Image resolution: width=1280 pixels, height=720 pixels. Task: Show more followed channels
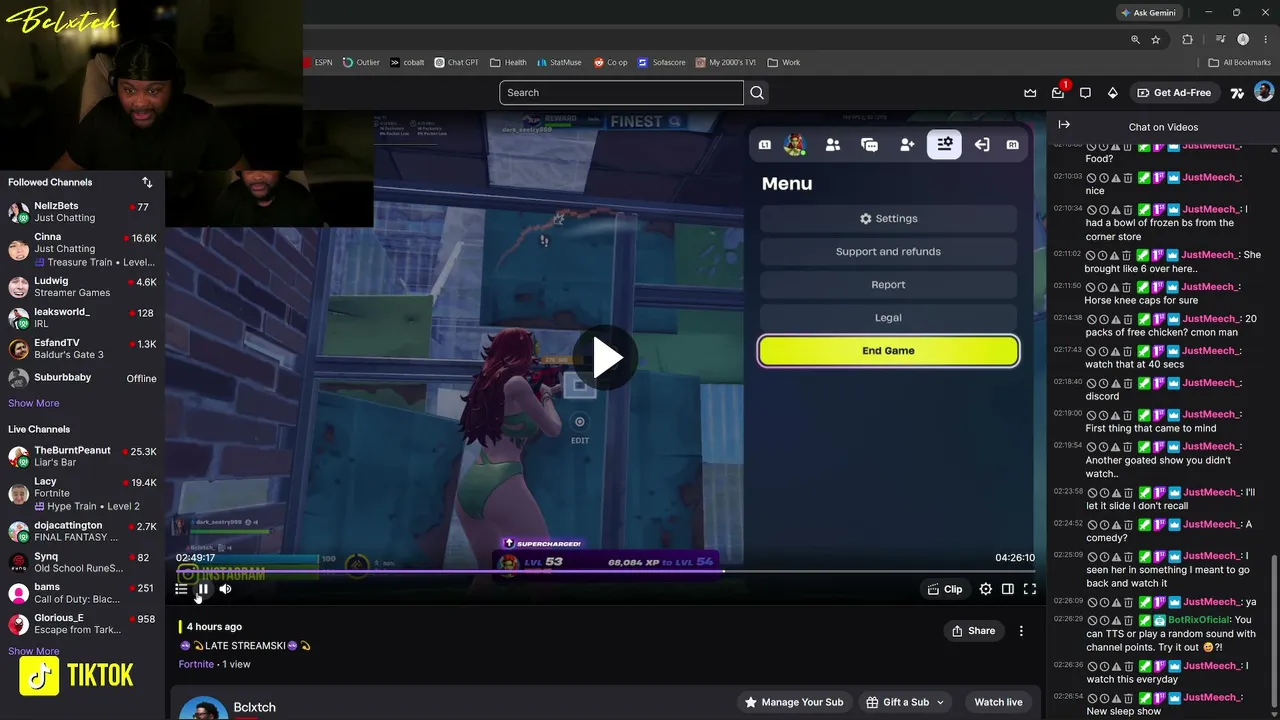click(34, 403)
